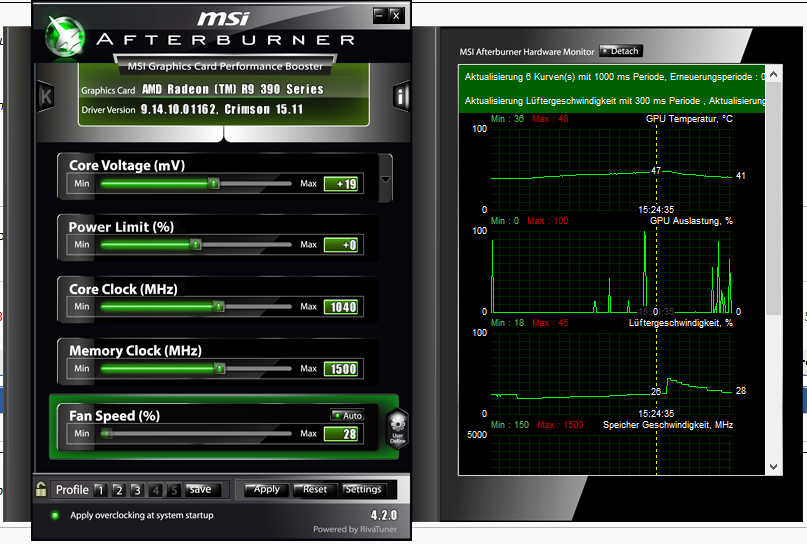Reset settings to defaults
The height and width of the screenshot is (544, 807).
point(314,489)
